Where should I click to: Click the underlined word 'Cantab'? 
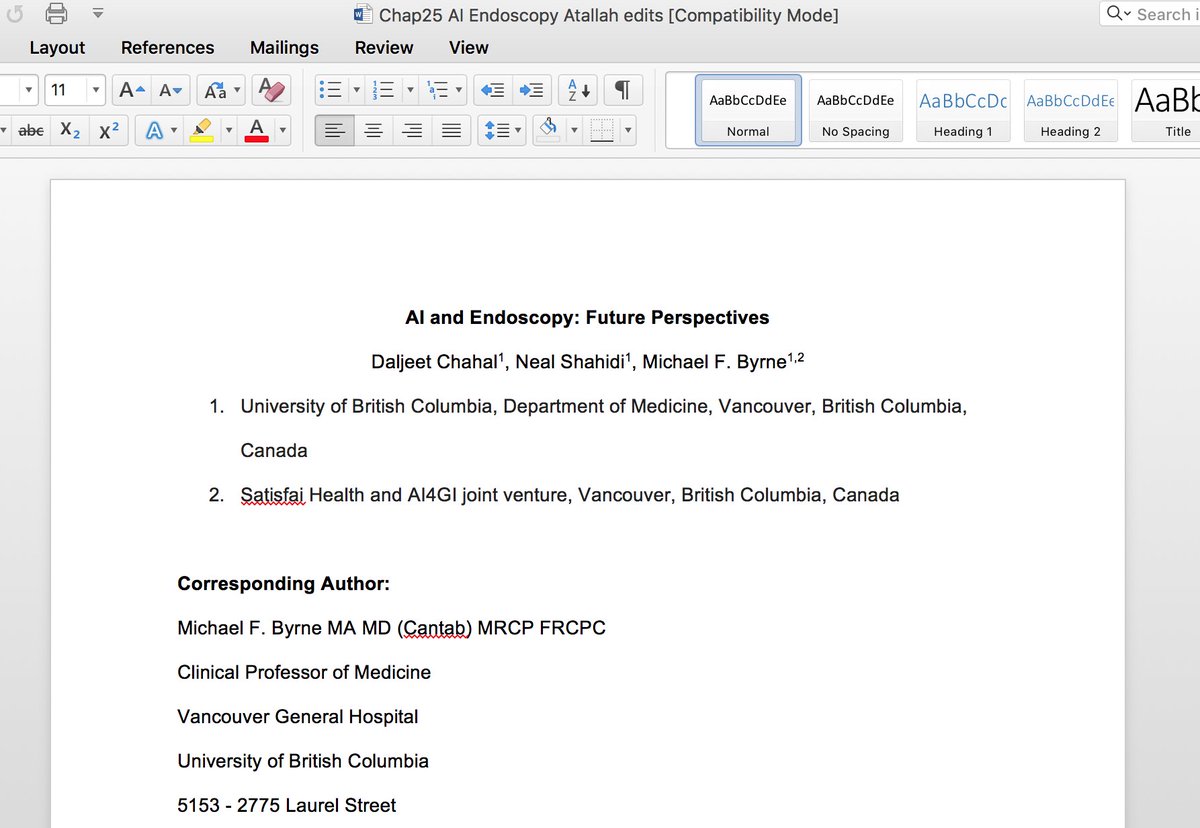(433, 628)
